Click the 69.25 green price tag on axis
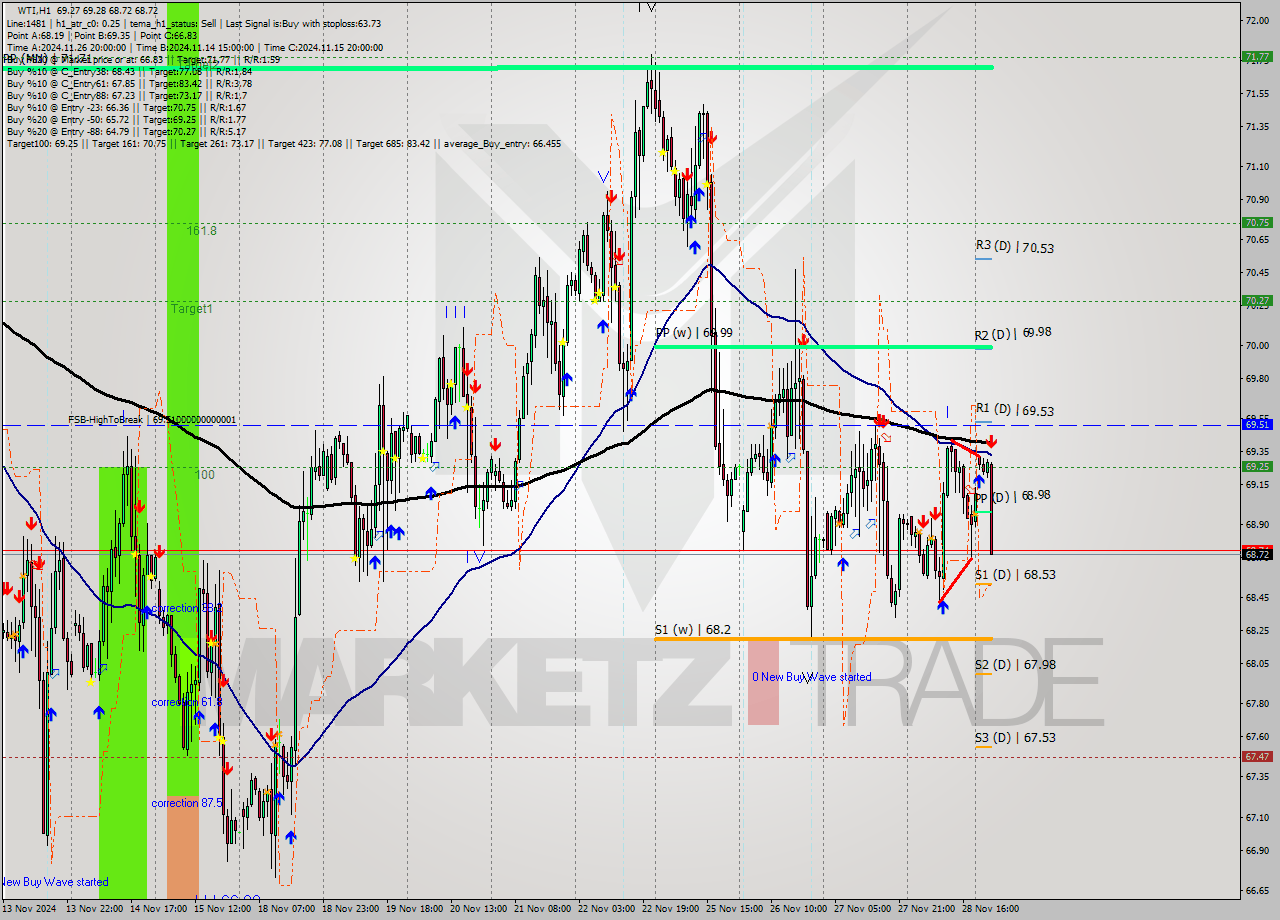Screen dimensions: 1280x920 (1257, 466)
